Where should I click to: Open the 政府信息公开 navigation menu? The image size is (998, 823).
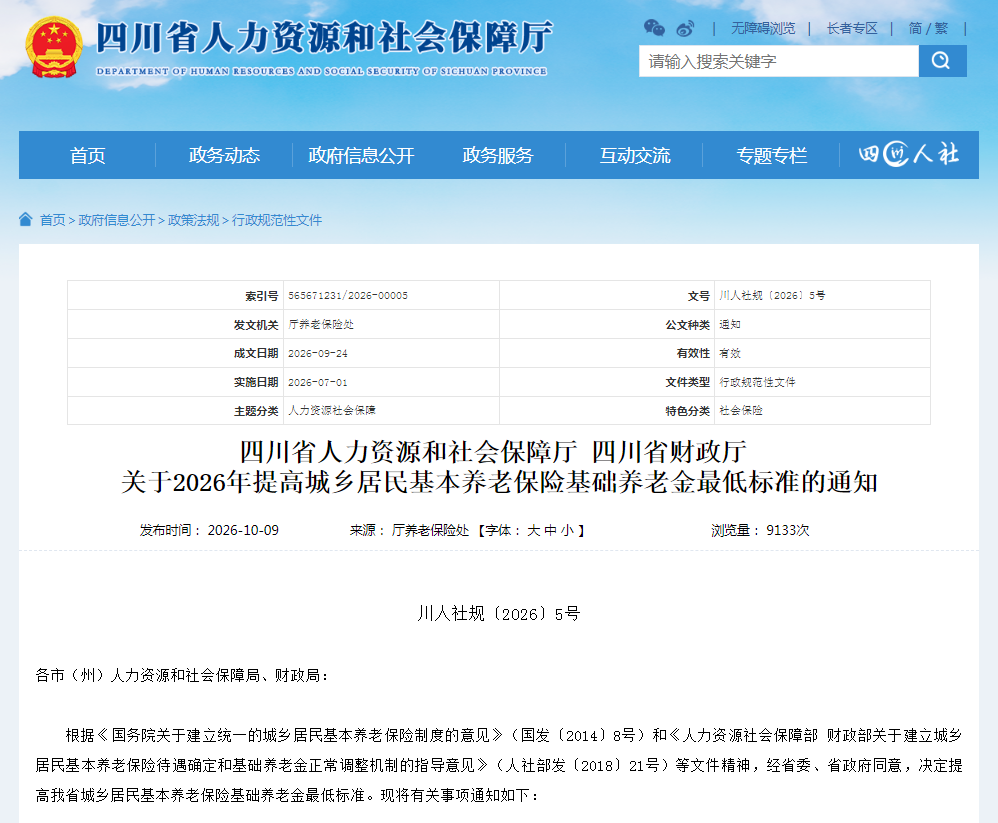pyautogui.click(x=361, y=155)
